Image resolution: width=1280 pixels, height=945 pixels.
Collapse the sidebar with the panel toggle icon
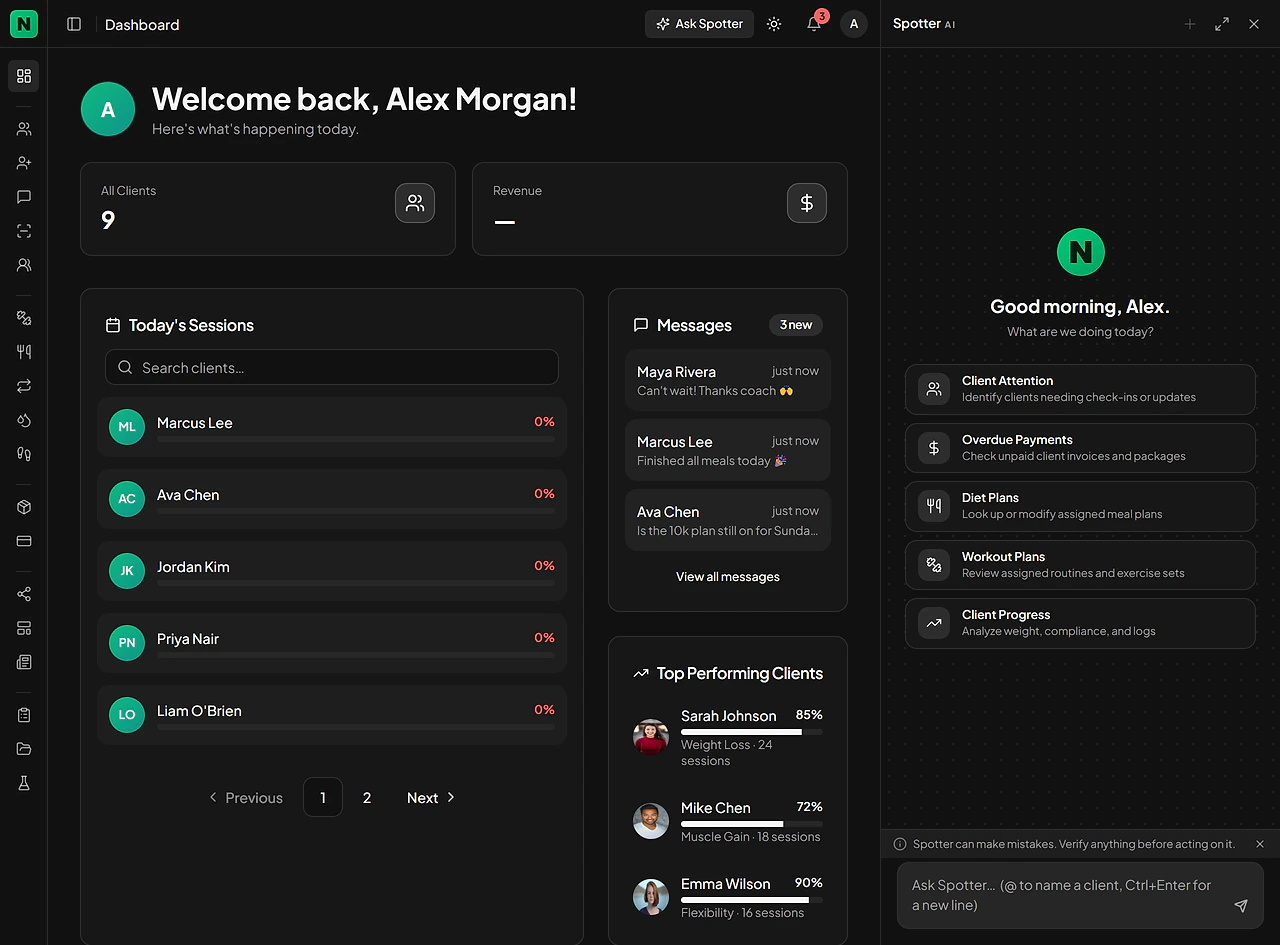tap(74, 24)
